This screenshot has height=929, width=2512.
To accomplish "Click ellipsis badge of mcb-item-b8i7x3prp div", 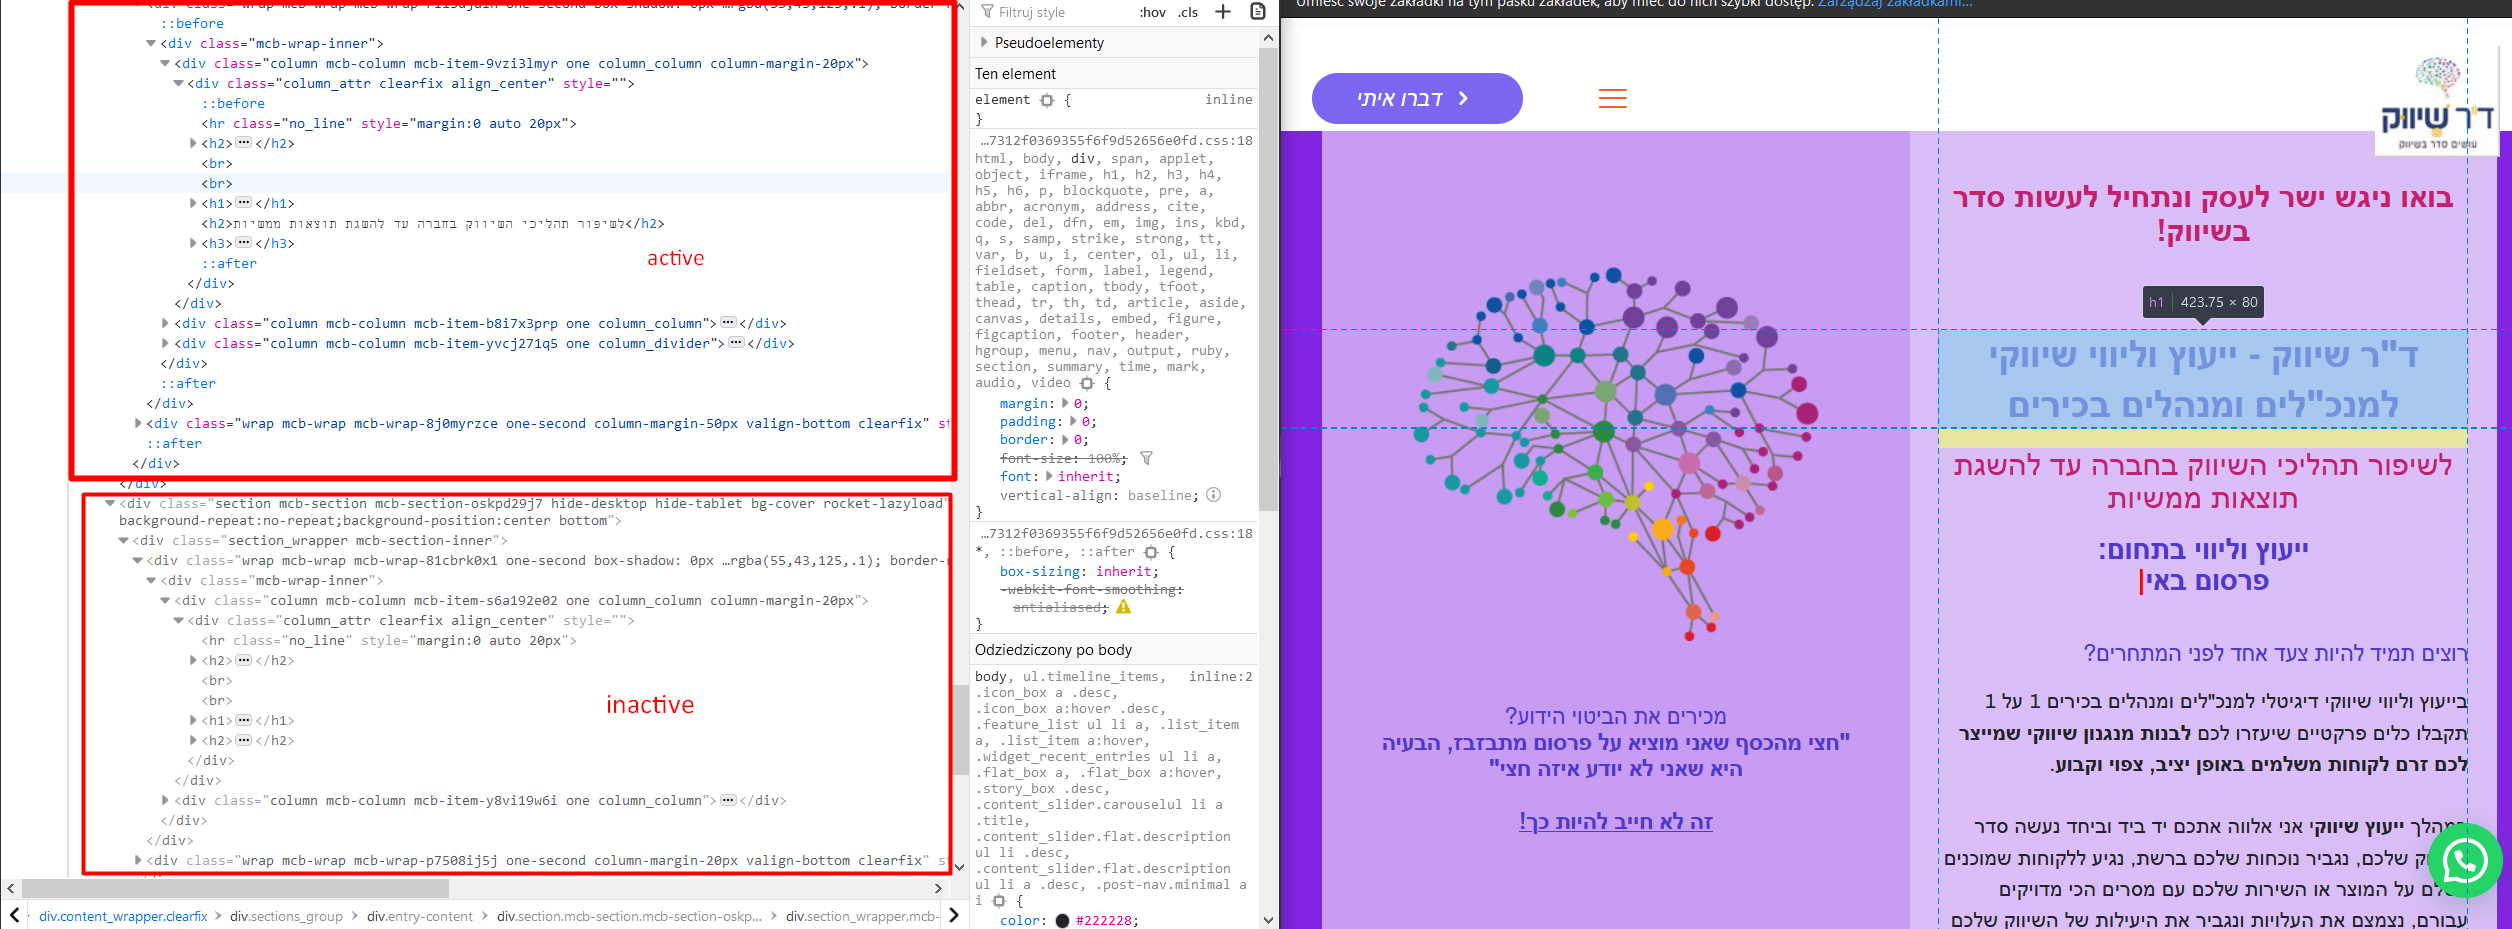I will click(x=728, y=322).
